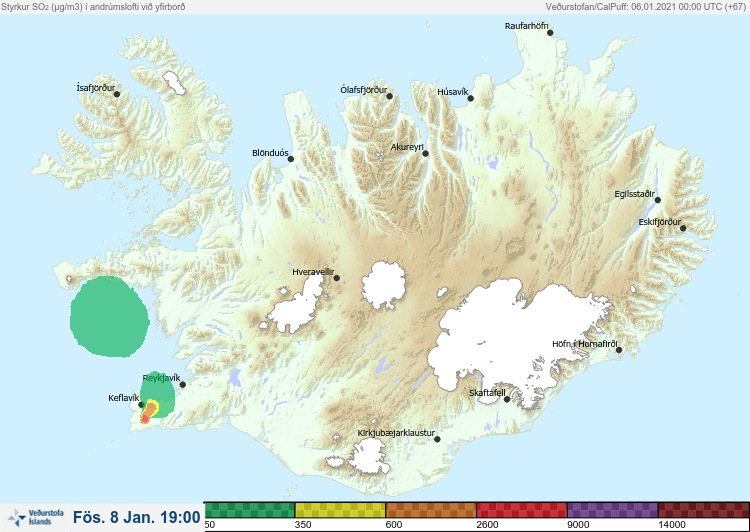Screen dimensions: 750x532
Task: Select the Hveravellir marker dot
Action: point(336,278)
